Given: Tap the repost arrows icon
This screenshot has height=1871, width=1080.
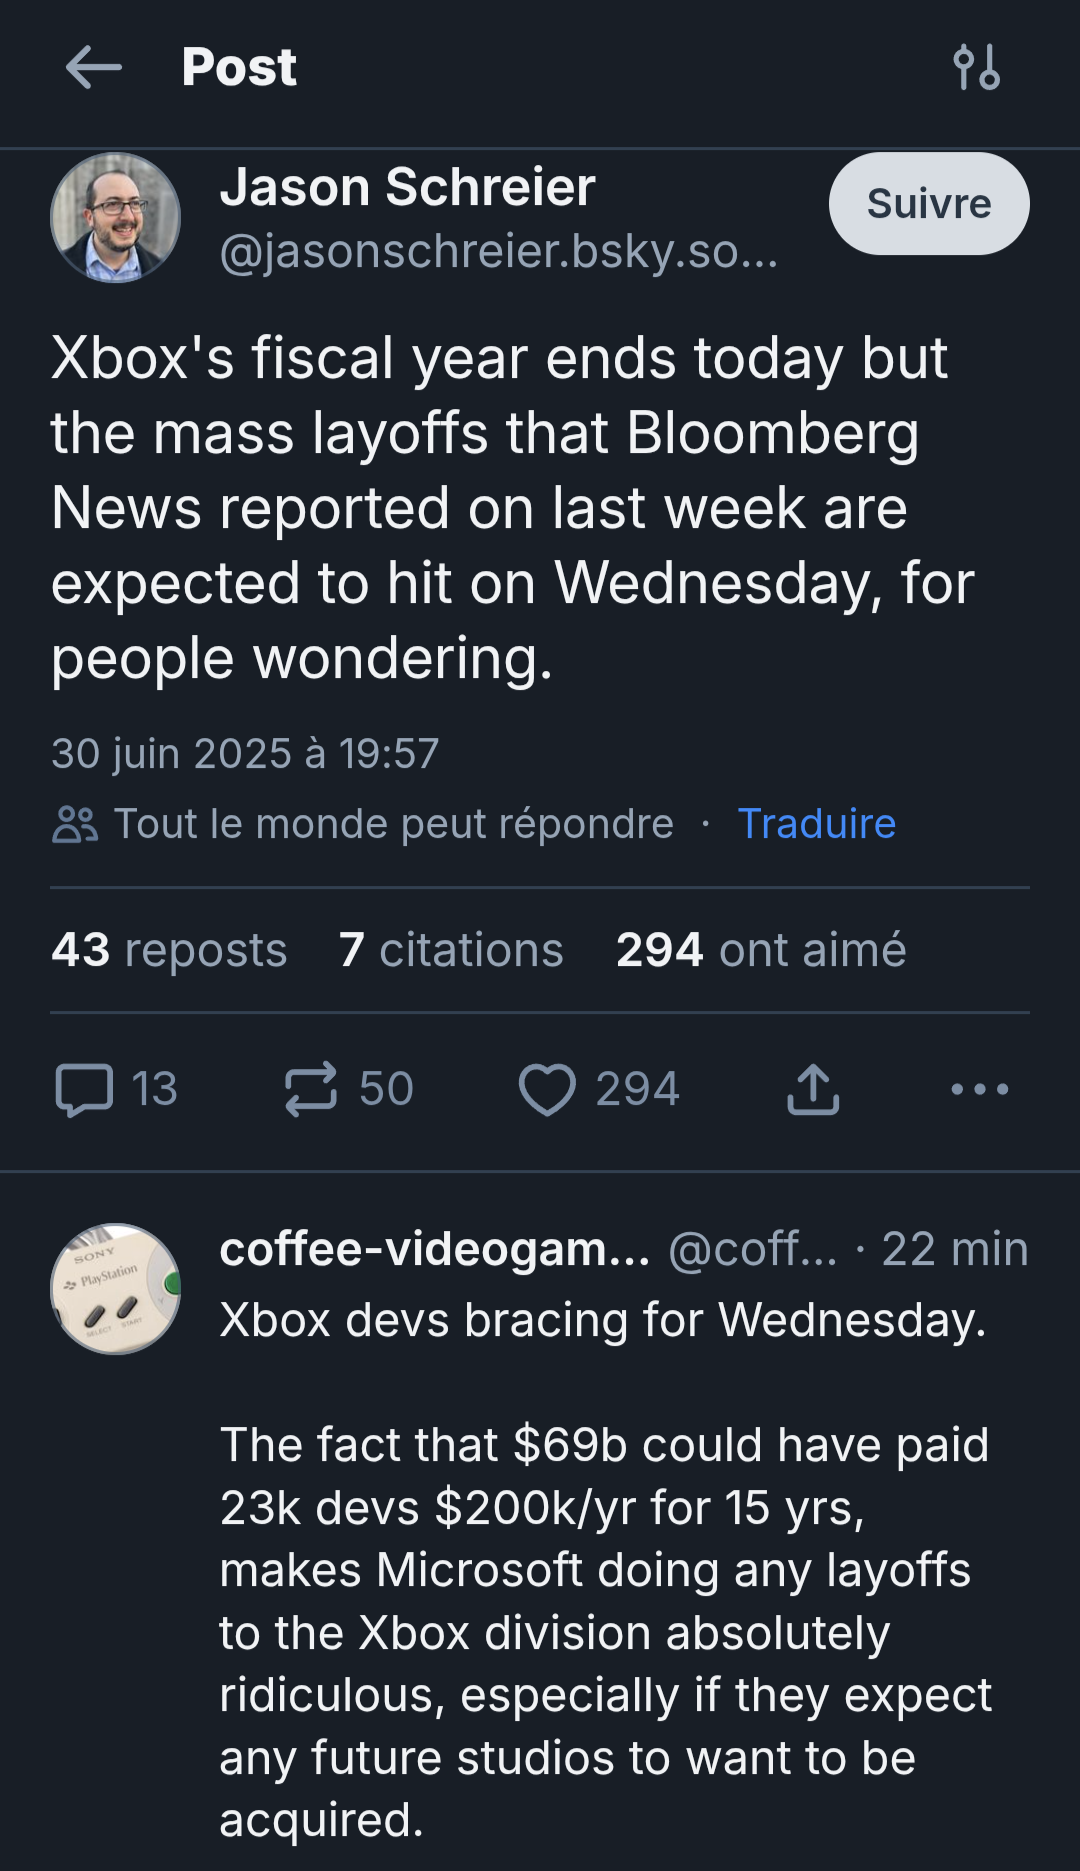Looking at the screenshot, I should (311, 1089).
